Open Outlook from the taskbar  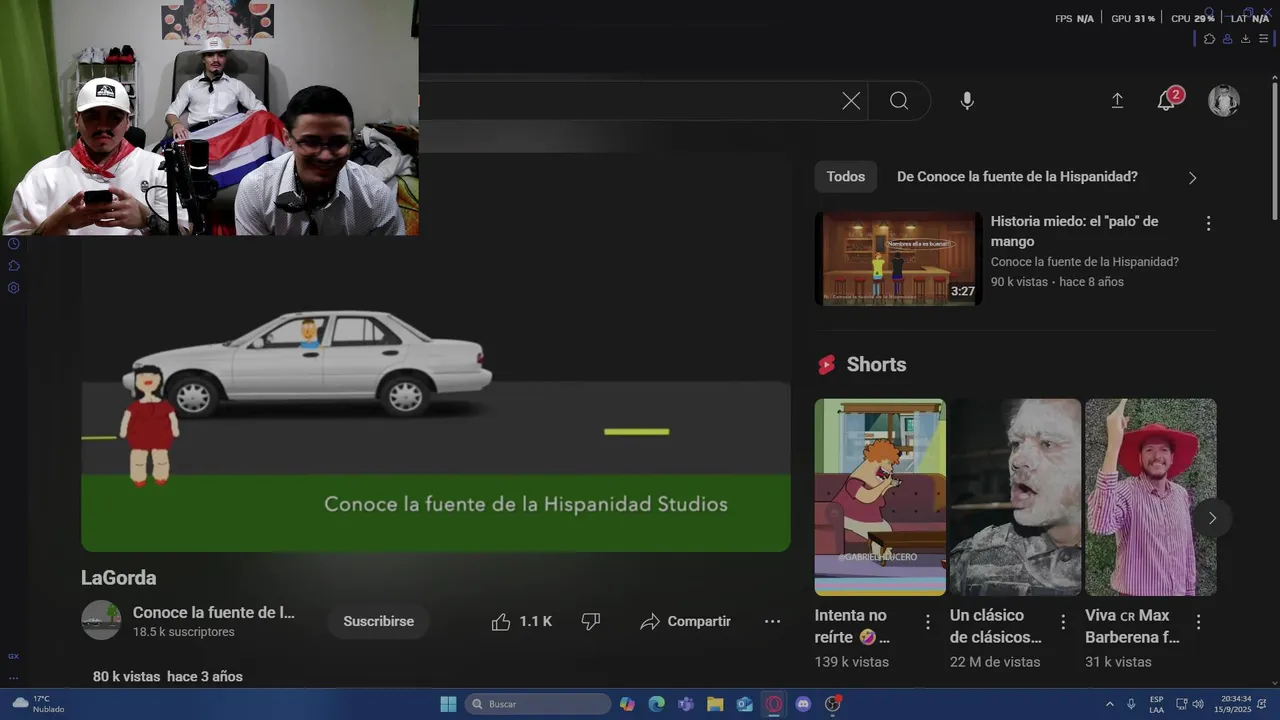click(x=744, y=704)
